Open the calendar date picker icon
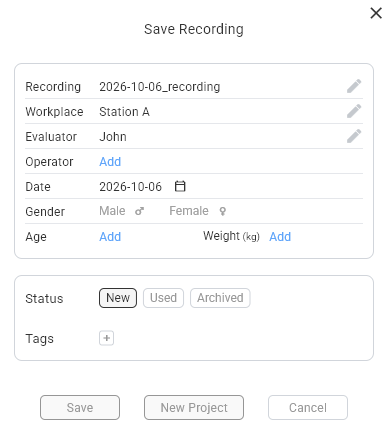Image resolution: width=388 pixels, height=437 pixels. point(180,186)
